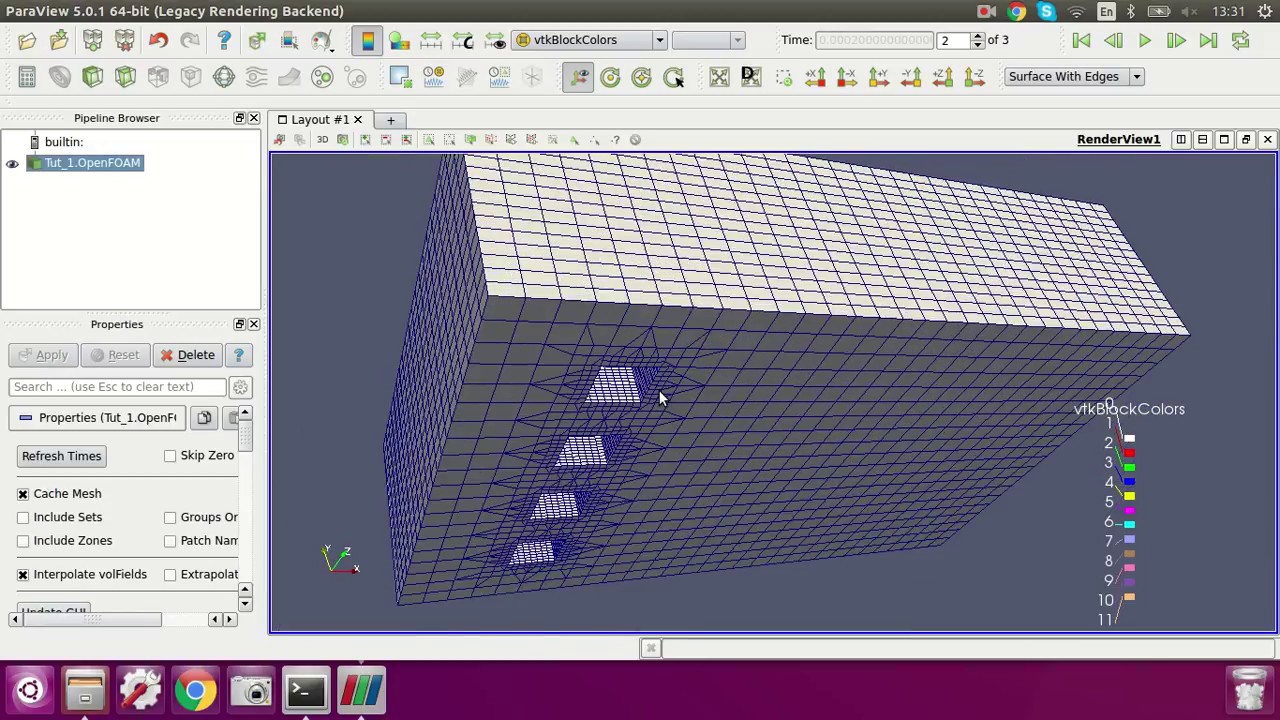Apply the Glyph filter icon
Viewport: 1280px width, 720px height.
tap(224, 77)
